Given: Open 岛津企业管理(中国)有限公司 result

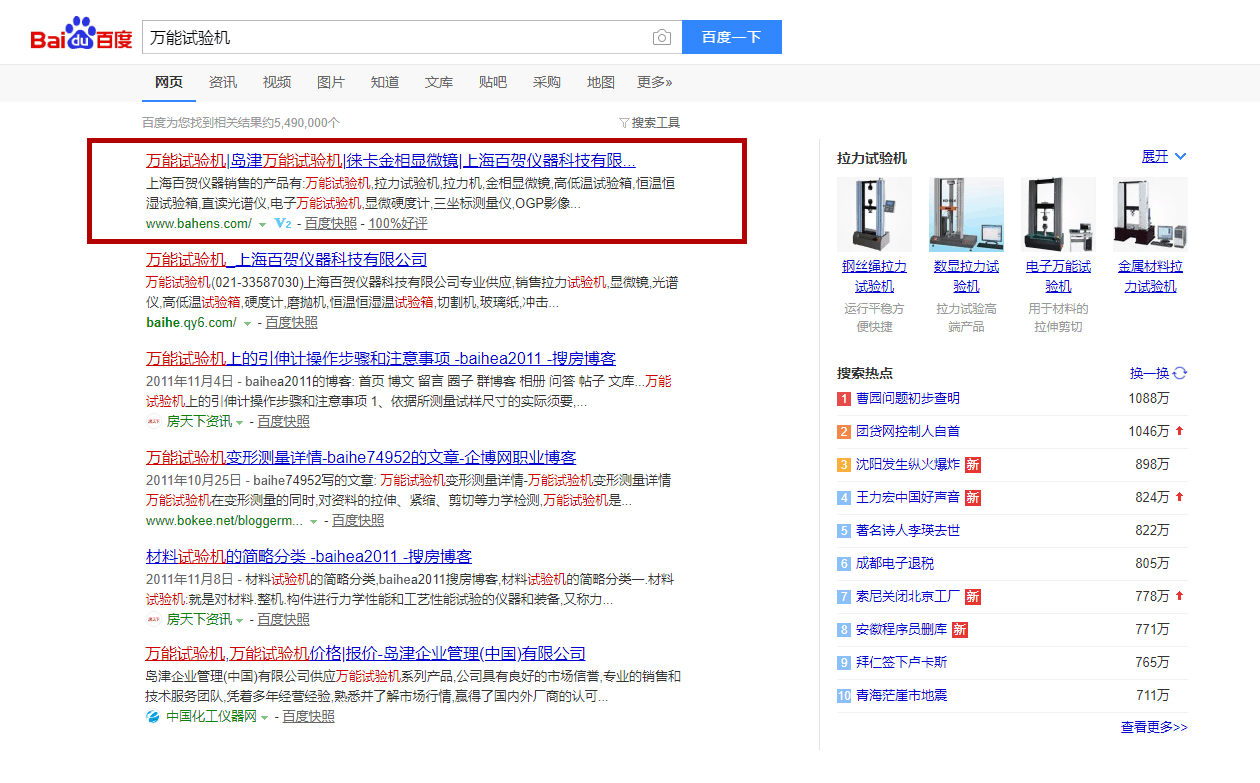Looking at the screenshot, I should 366,654.
